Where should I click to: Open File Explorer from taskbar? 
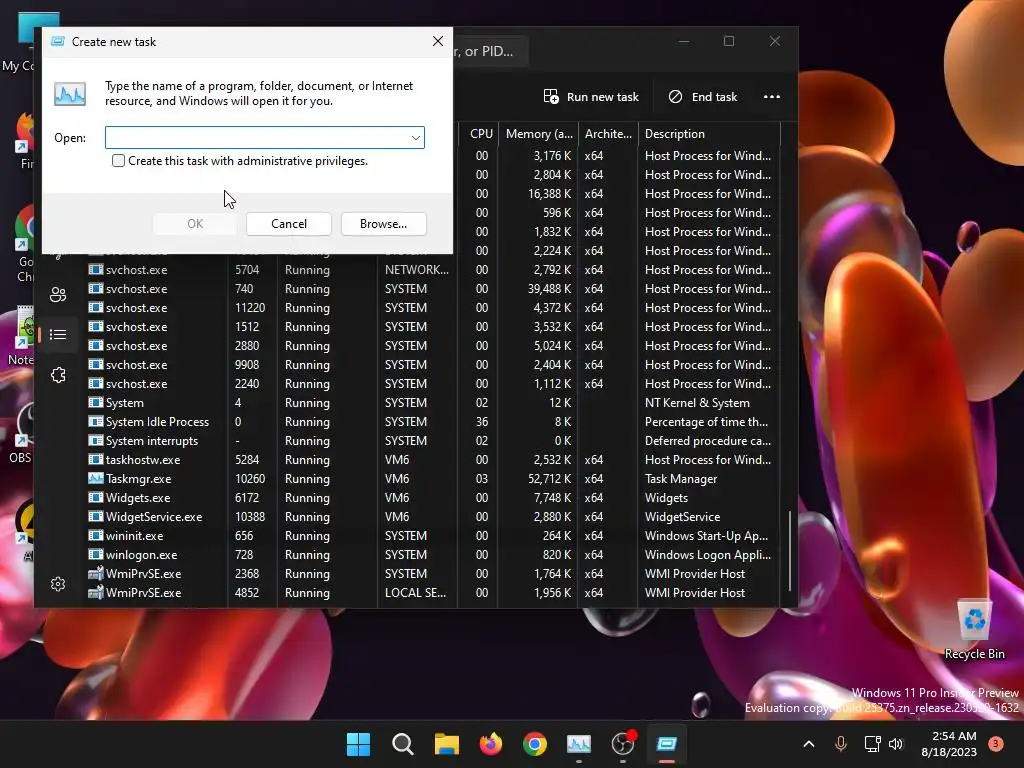pyautogui.click(x=447, y=744)
